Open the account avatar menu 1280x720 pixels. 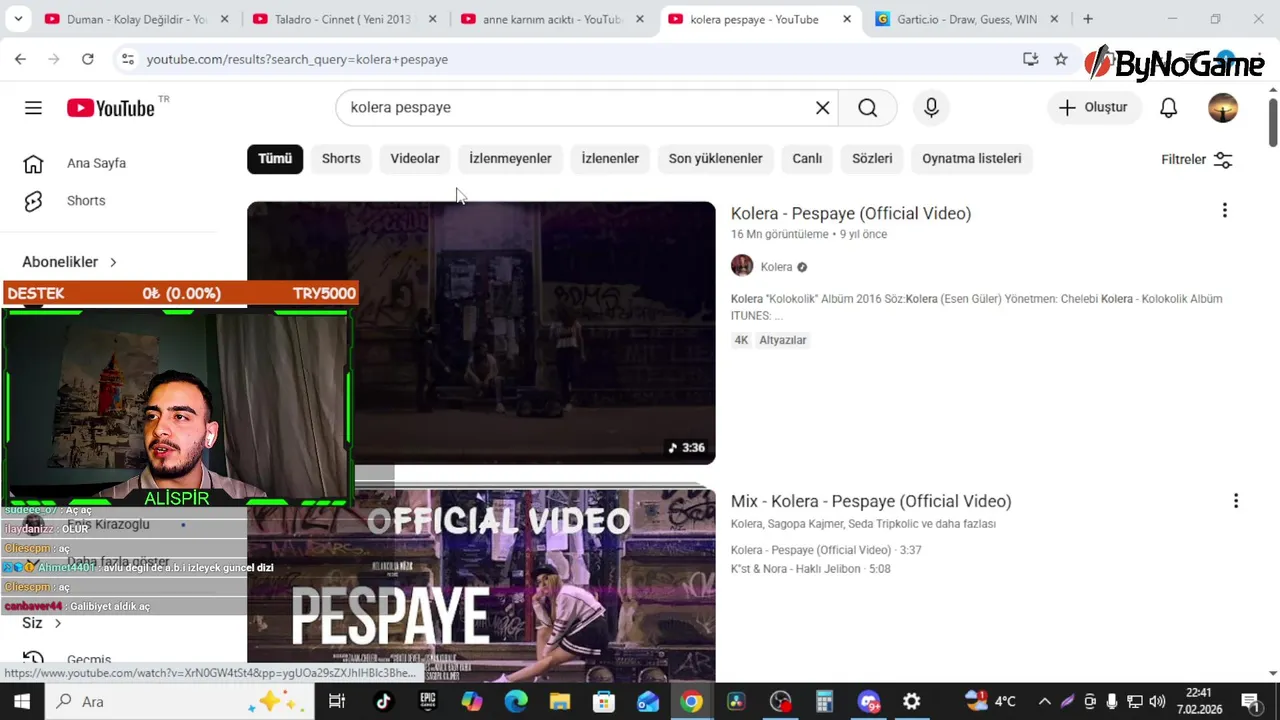tap(1223, 108)
